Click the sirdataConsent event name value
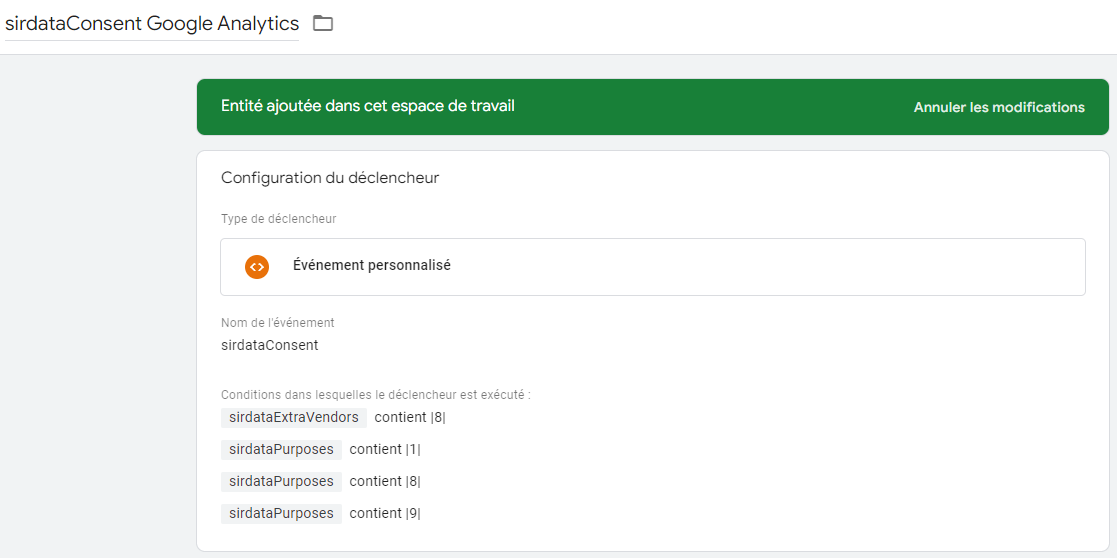Viewport: 1117px width, 558px height. coord(269,345)
